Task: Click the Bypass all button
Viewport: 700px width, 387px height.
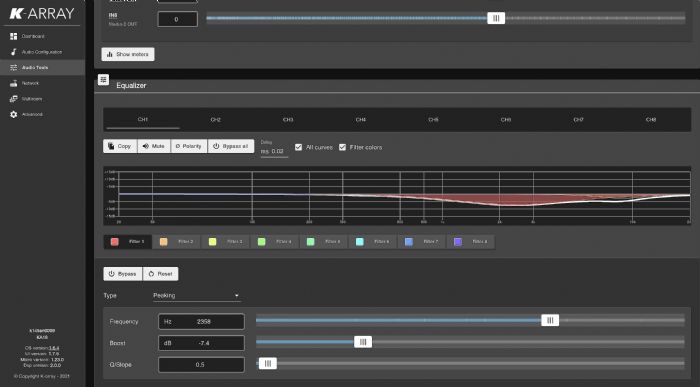Action: [x=231, y=146]
